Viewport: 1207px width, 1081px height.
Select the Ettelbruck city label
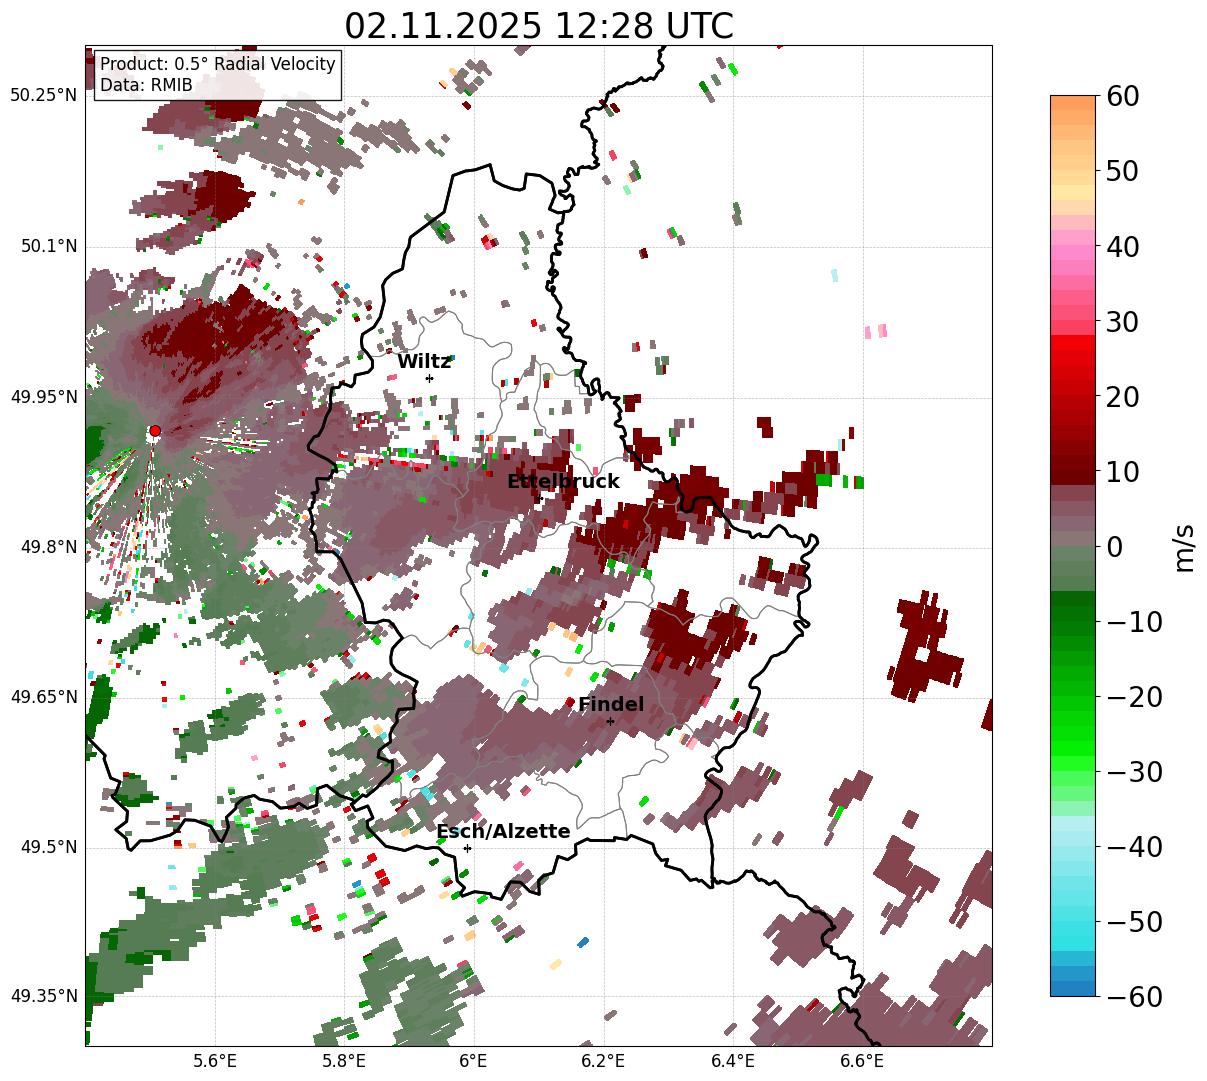563,482
